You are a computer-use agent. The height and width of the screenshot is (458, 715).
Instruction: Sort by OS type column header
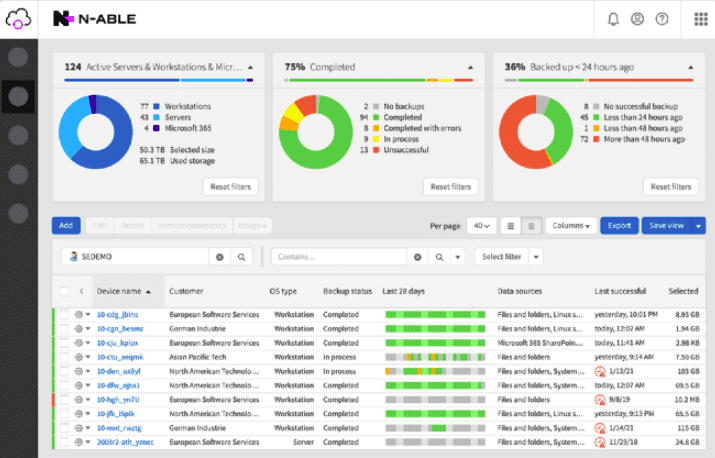point(283,291)
